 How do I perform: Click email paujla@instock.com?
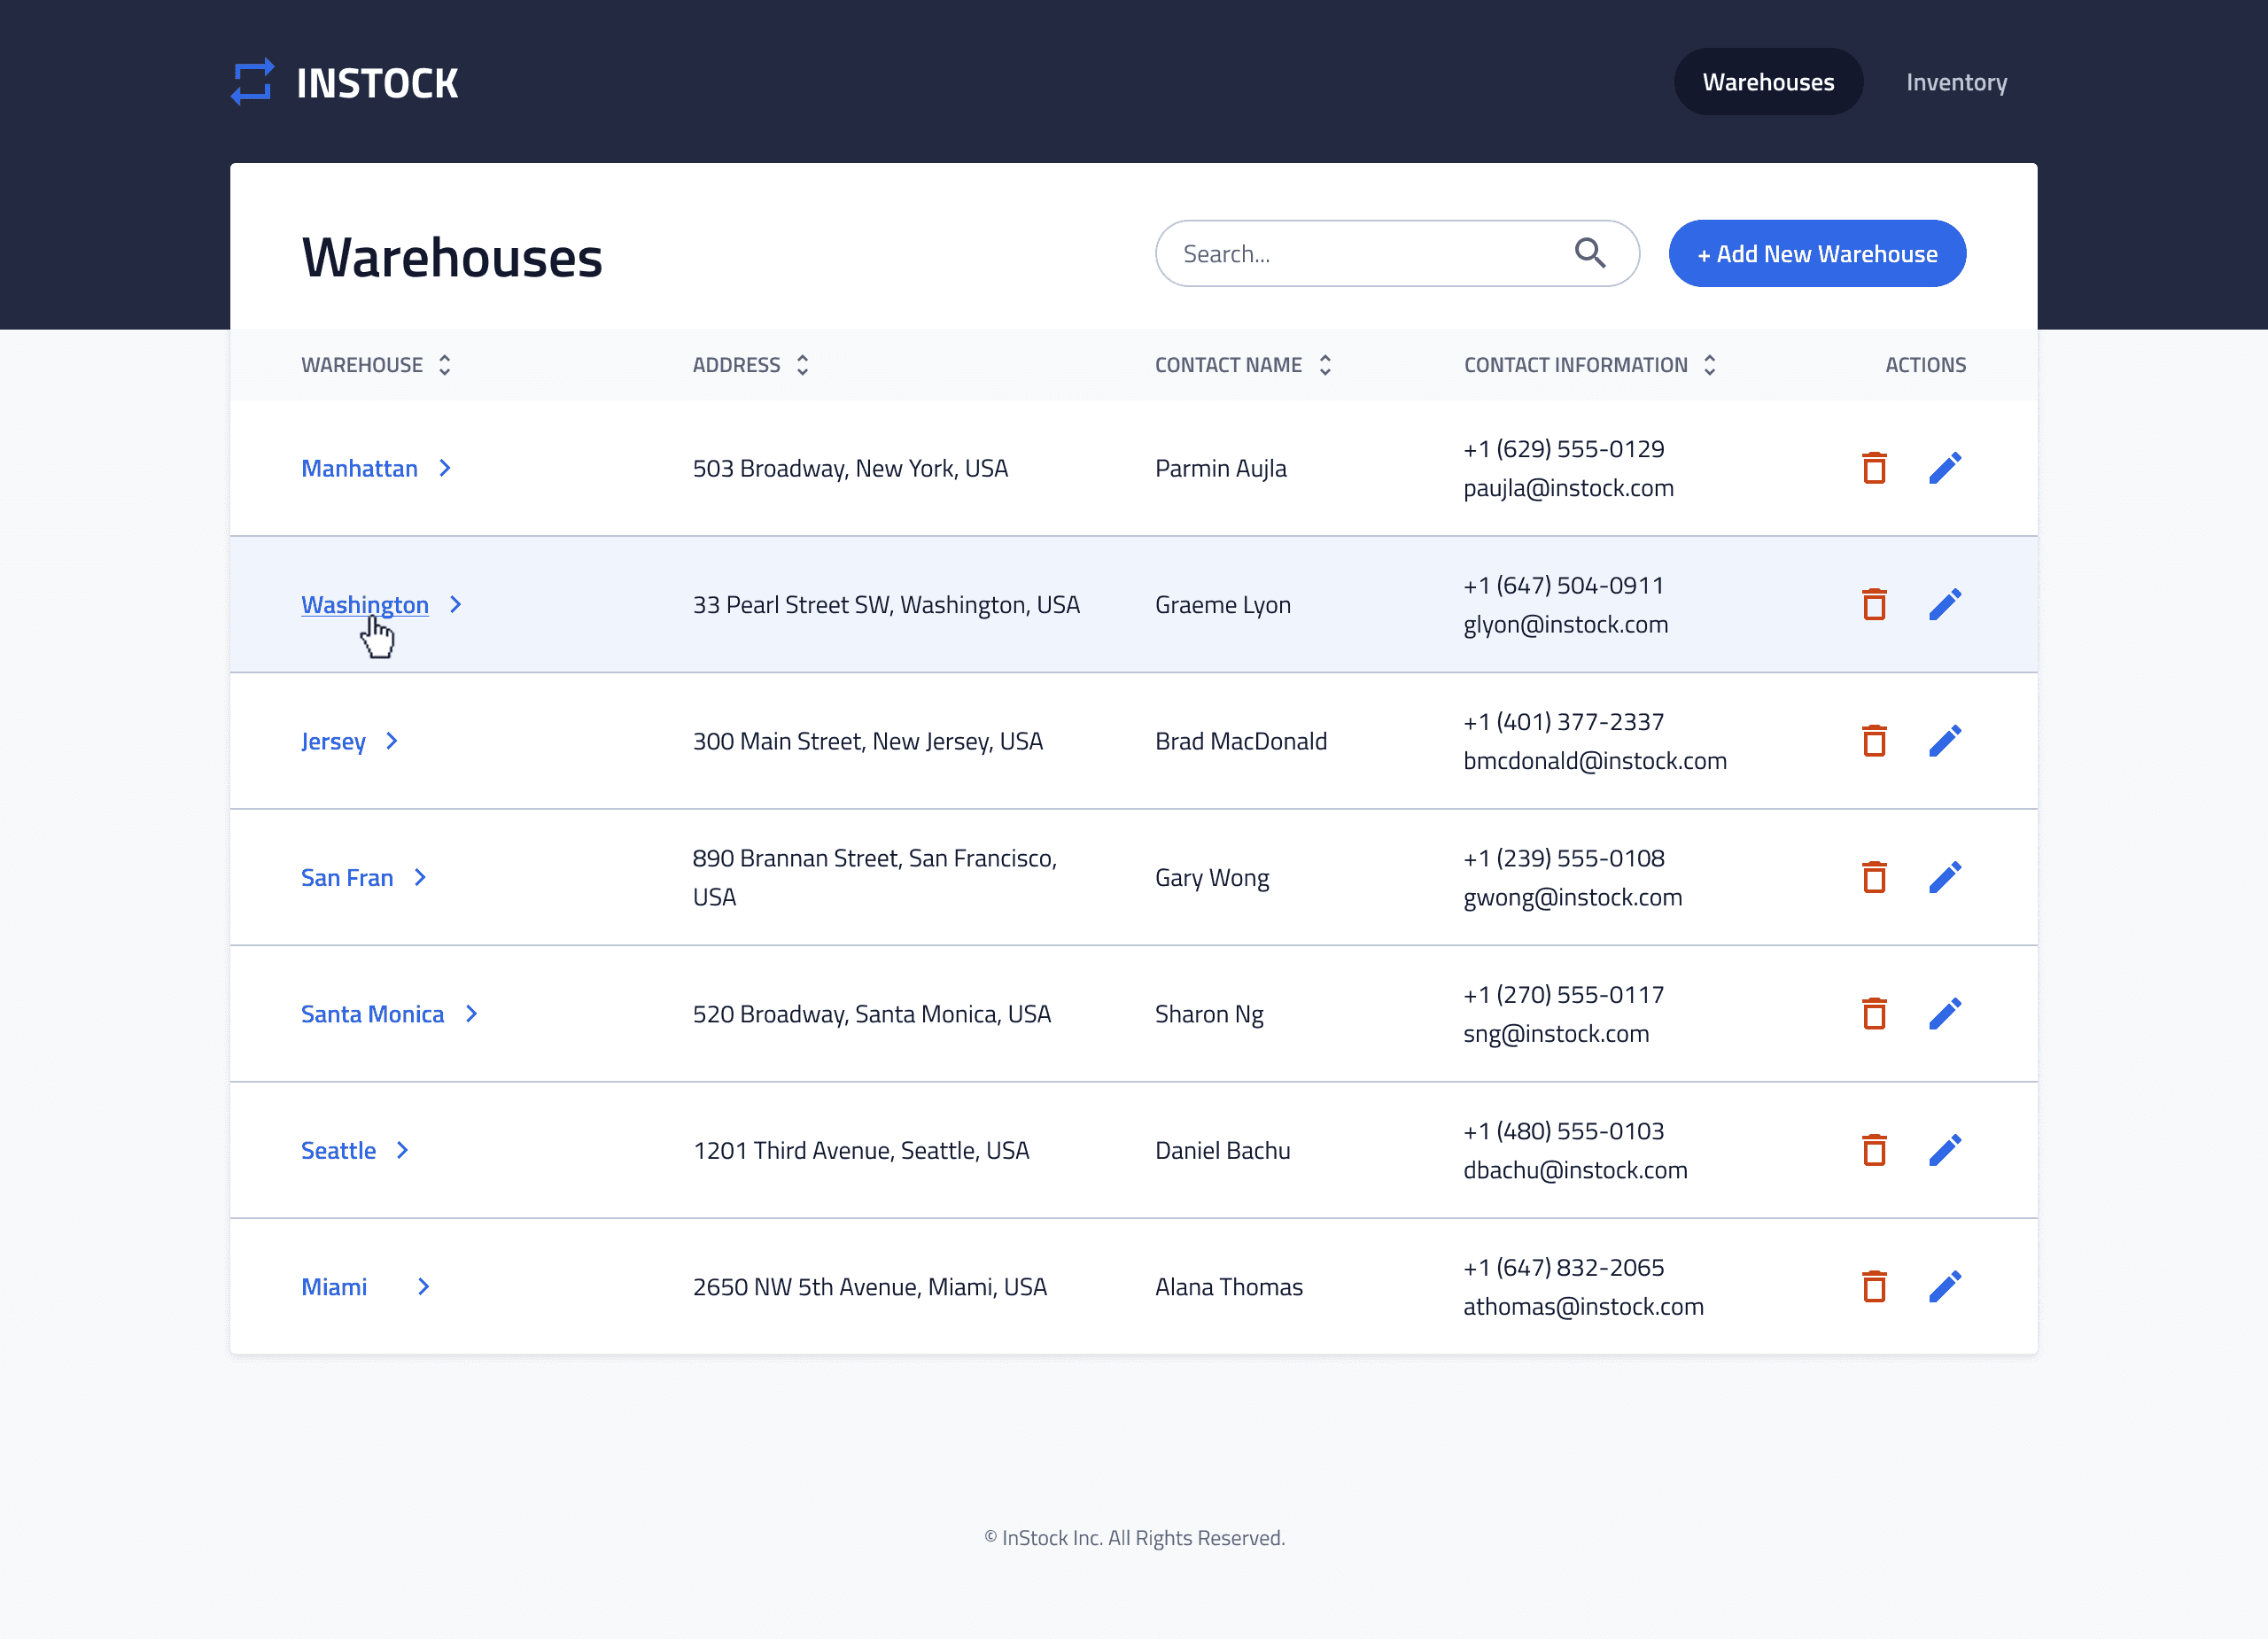tap(1568, 488)
